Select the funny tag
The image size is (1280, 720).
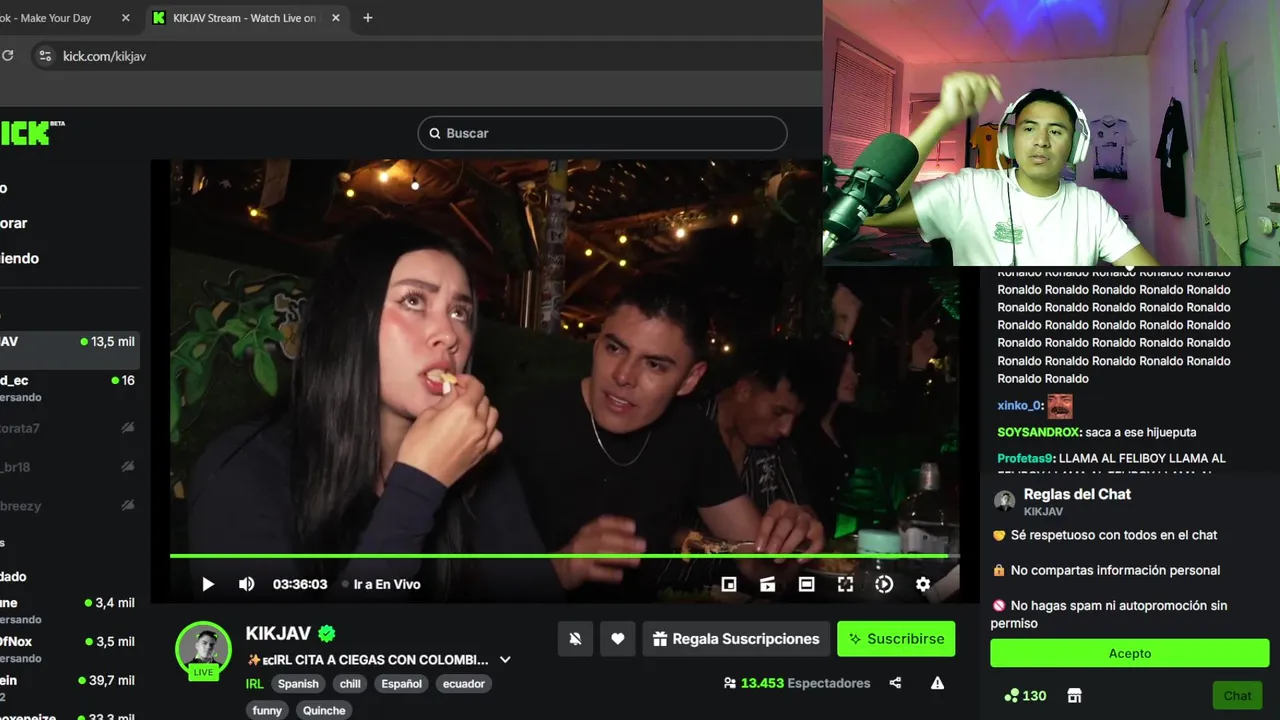[267, 710]
